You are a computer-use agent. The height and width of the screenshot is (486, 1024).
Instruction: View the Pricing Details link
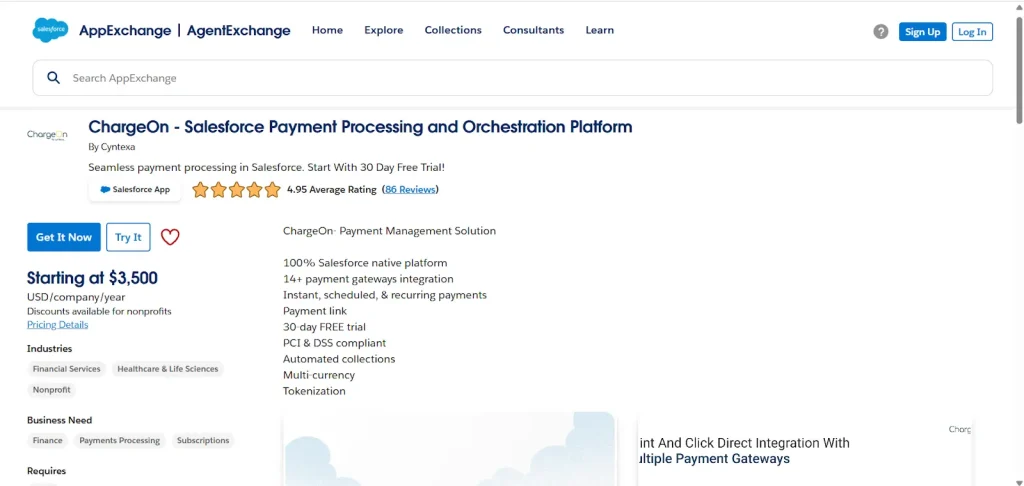pos(57,325)
